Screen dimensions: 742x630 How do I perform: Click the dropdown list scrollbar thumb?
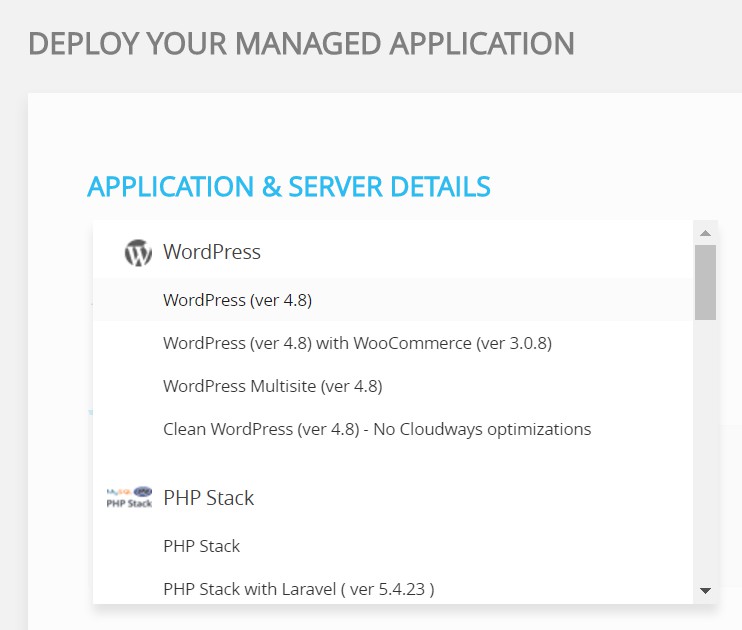pyautogui.click(x=706, y=283)
